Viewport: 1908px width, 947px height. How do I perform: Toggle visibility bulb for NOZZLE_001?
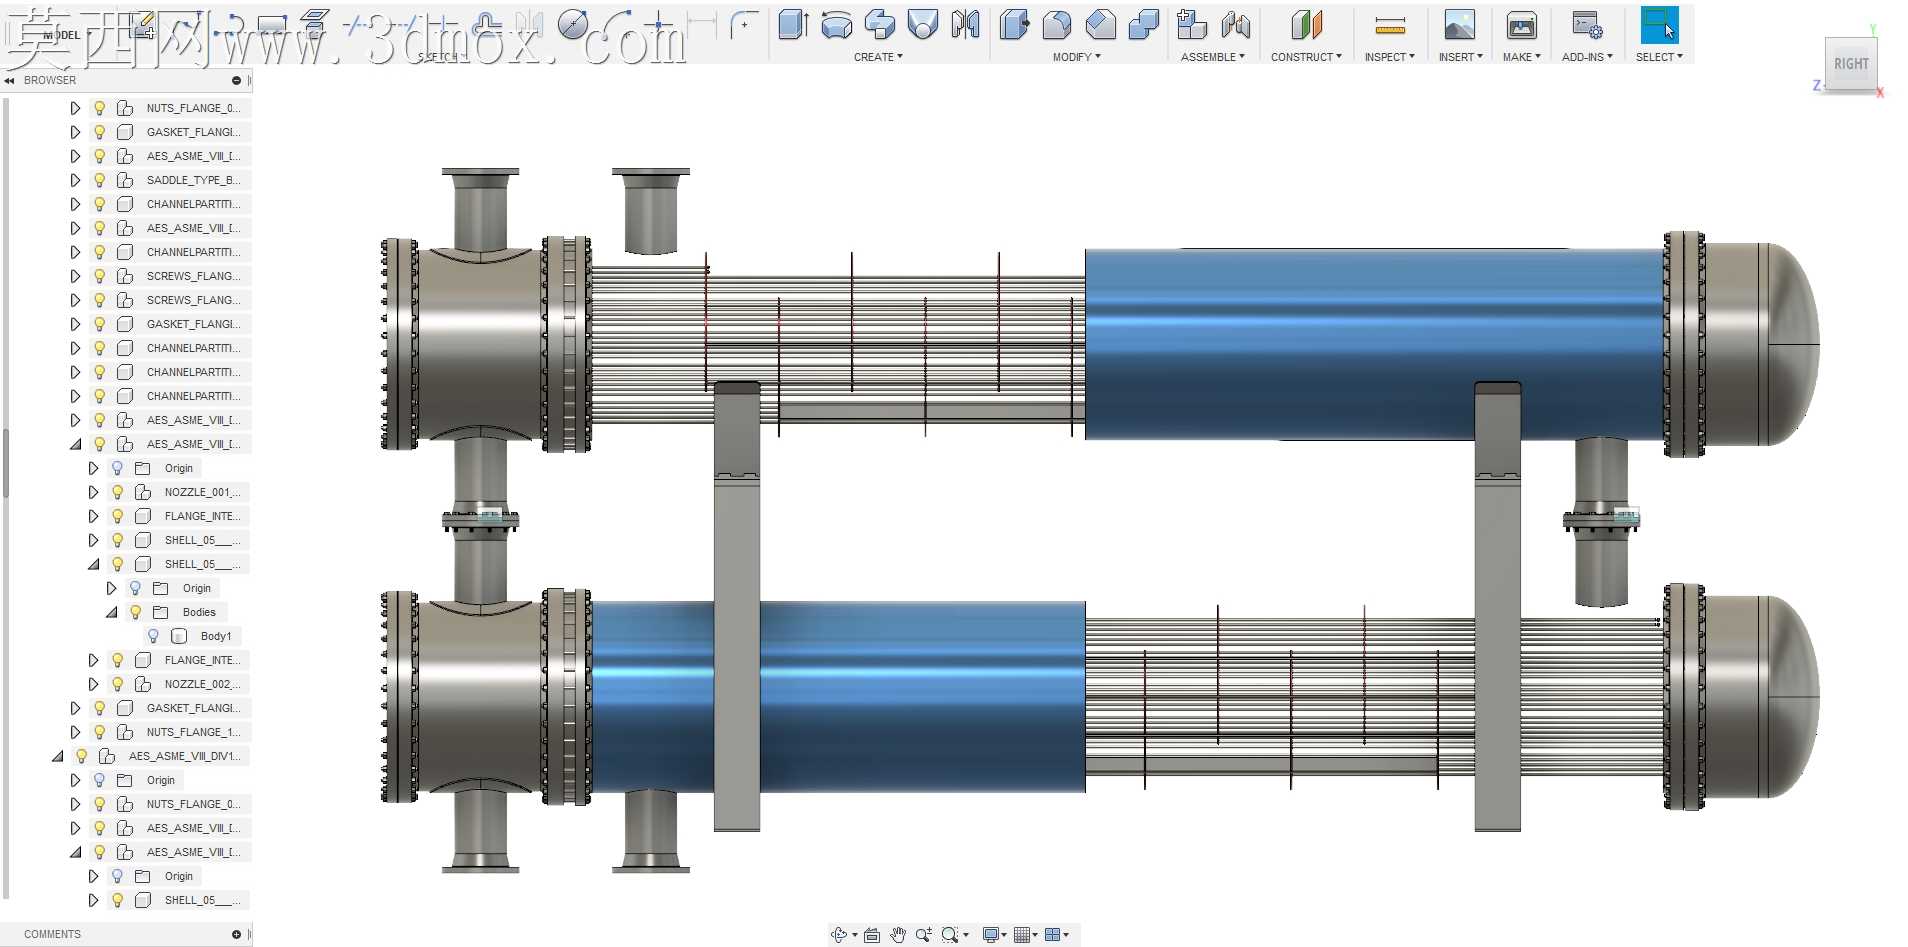(x=117, y=492)
